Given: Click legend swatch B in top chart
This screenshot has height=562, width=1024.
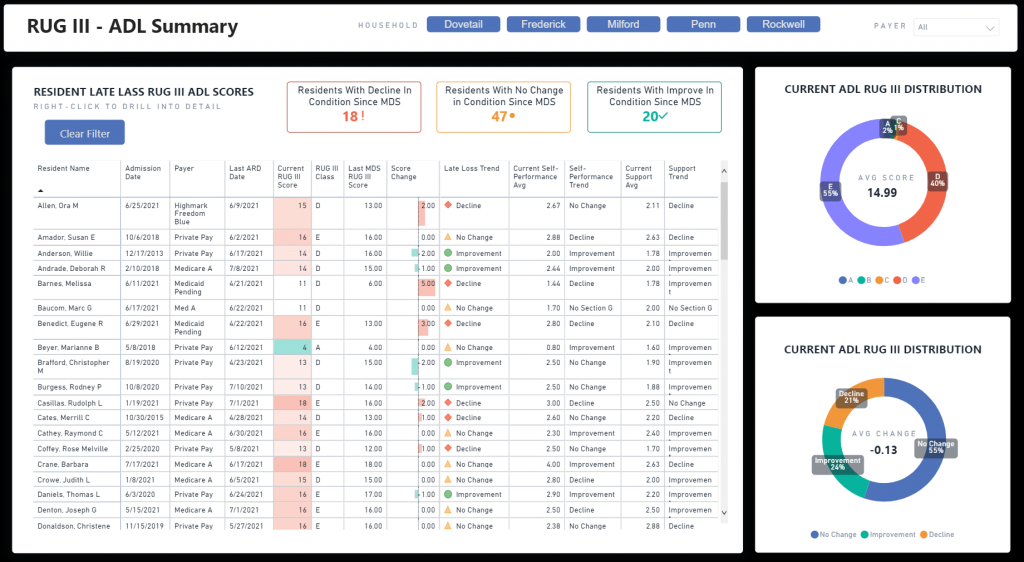Looking at the screenshot, I should [x=861, y=280].
